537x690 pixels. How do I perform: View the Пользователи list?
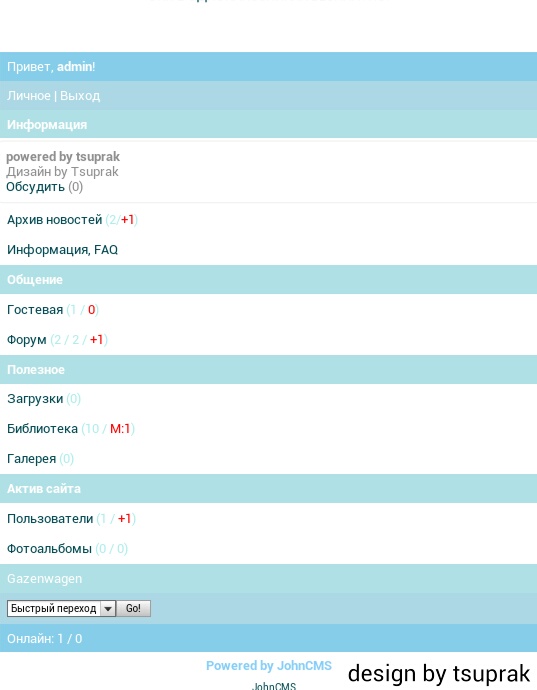(50, 518)
